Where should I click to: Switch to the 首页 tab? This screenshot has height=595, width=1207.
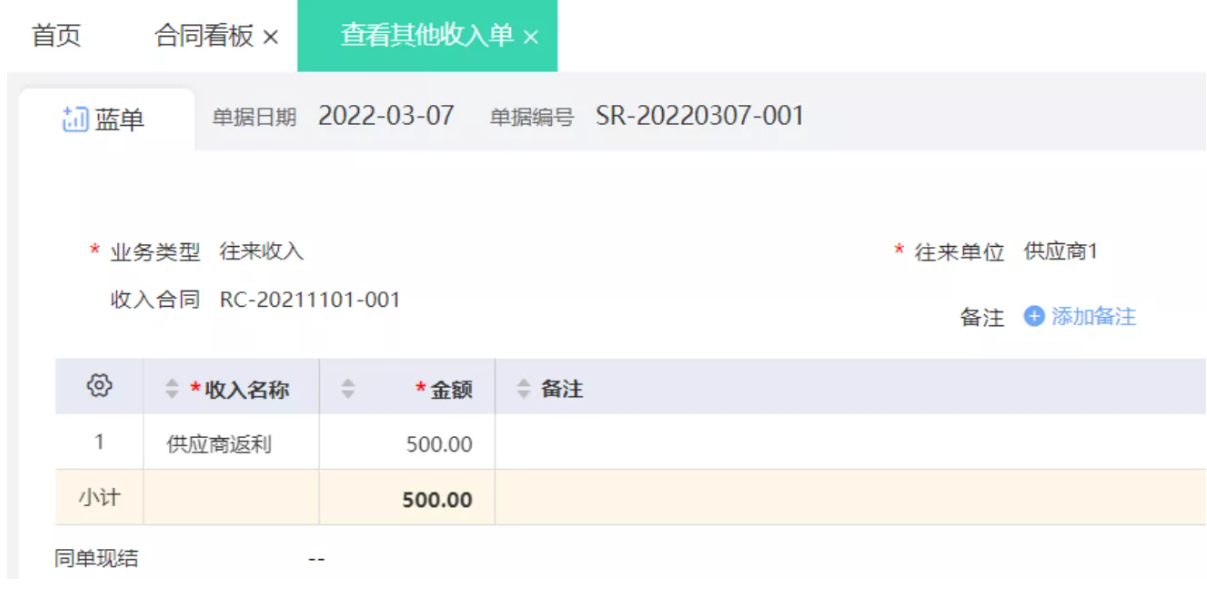coord(56,36)
